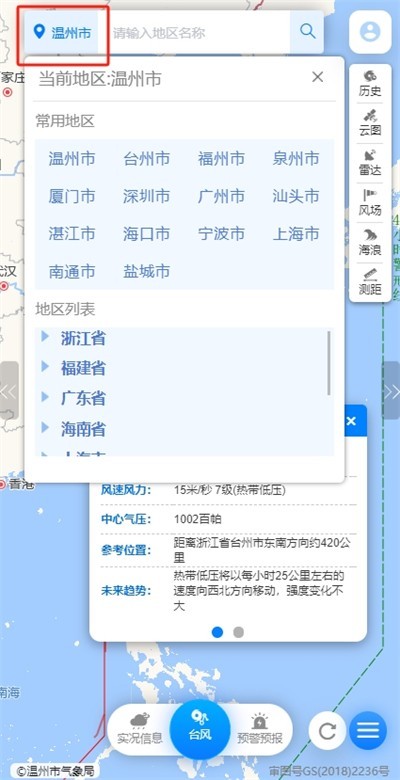
Task: Select first page dot of info card
Action: click(x=217, y=632)
